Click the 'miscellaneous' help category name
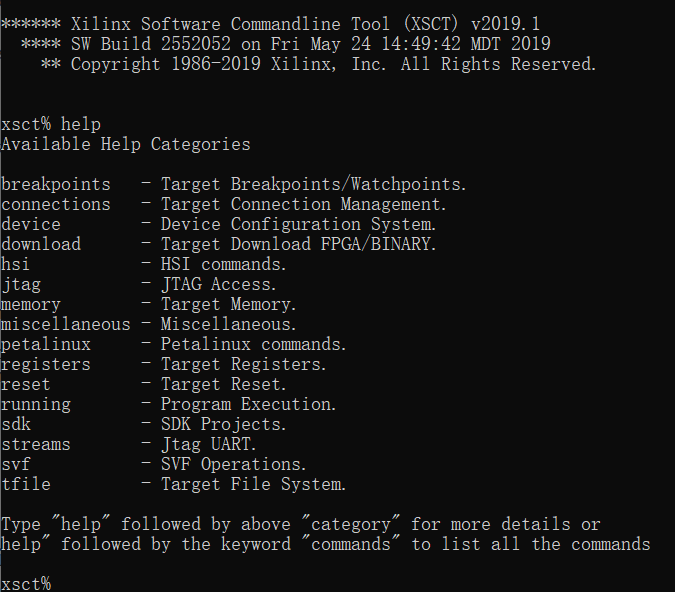 pos(66,324)
